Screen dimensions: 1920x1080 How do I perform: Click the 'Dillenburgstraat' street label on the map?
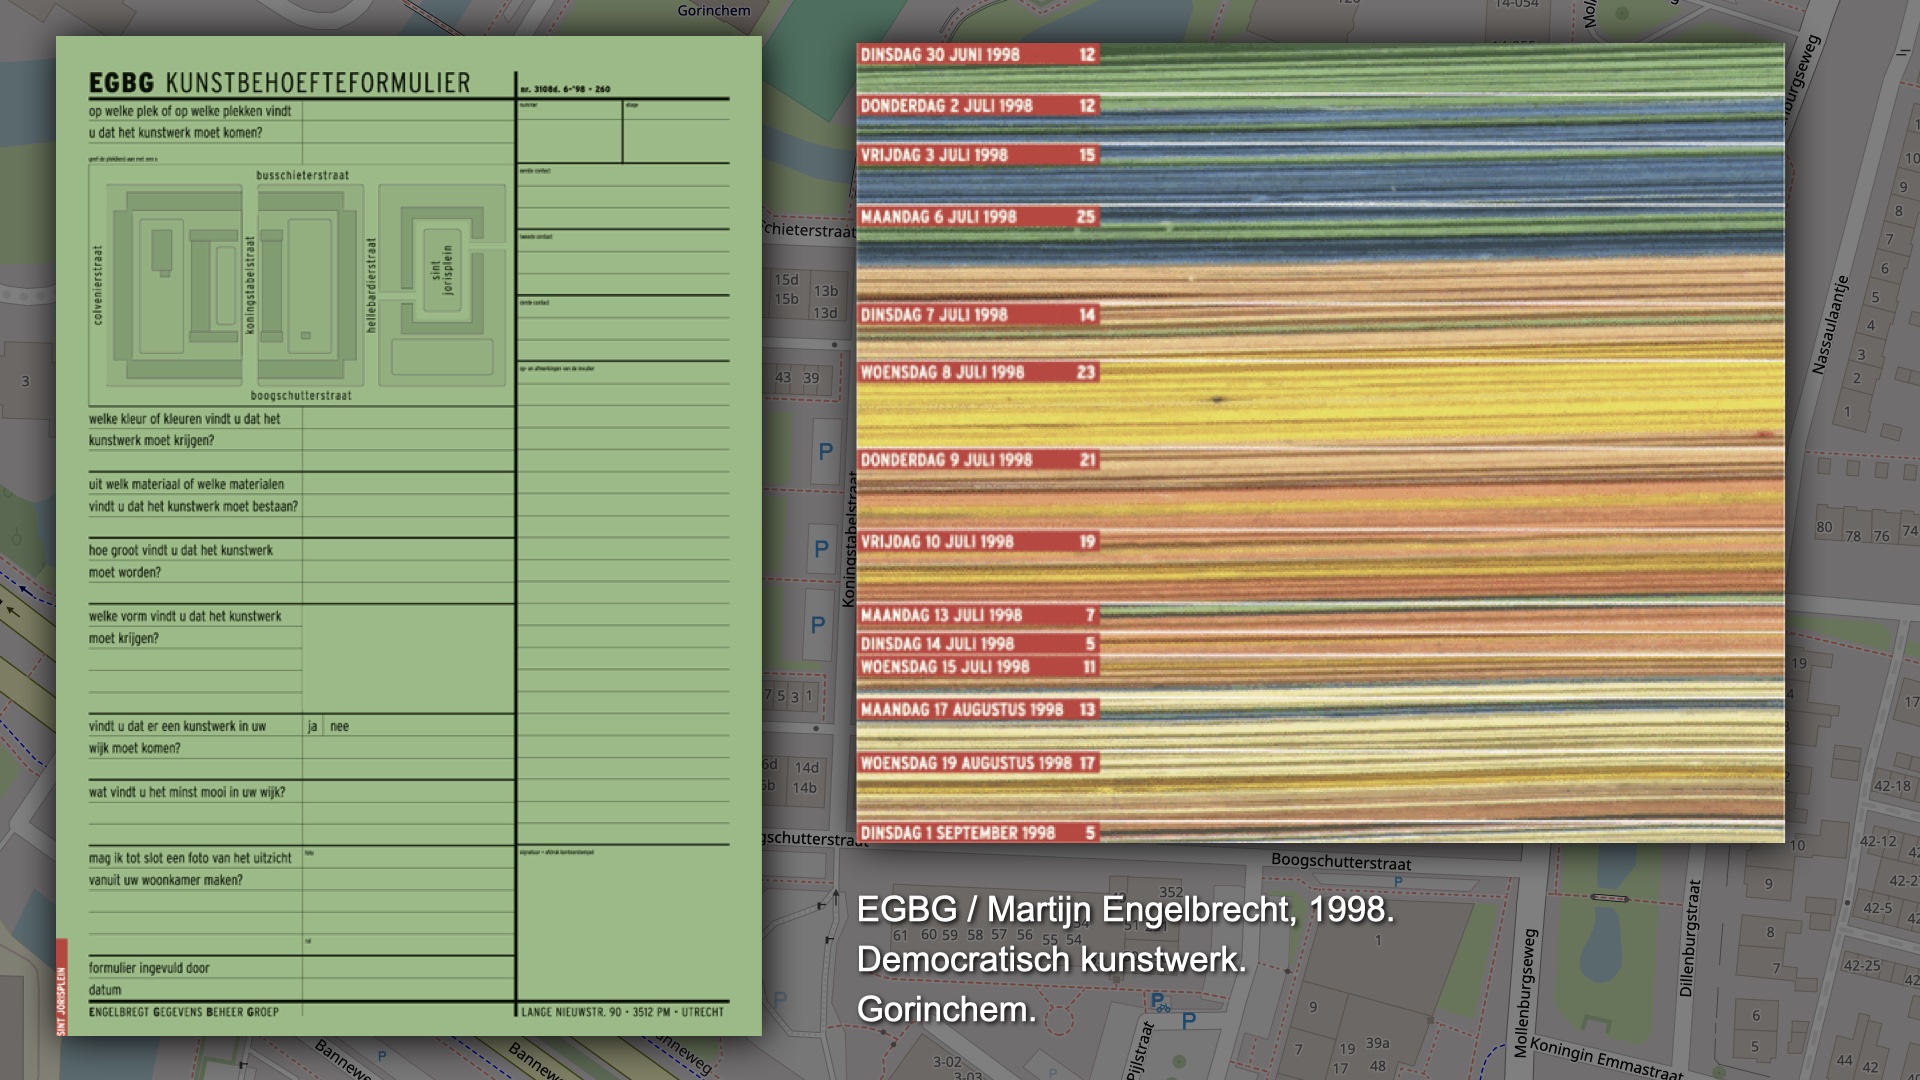[1689, 938]
